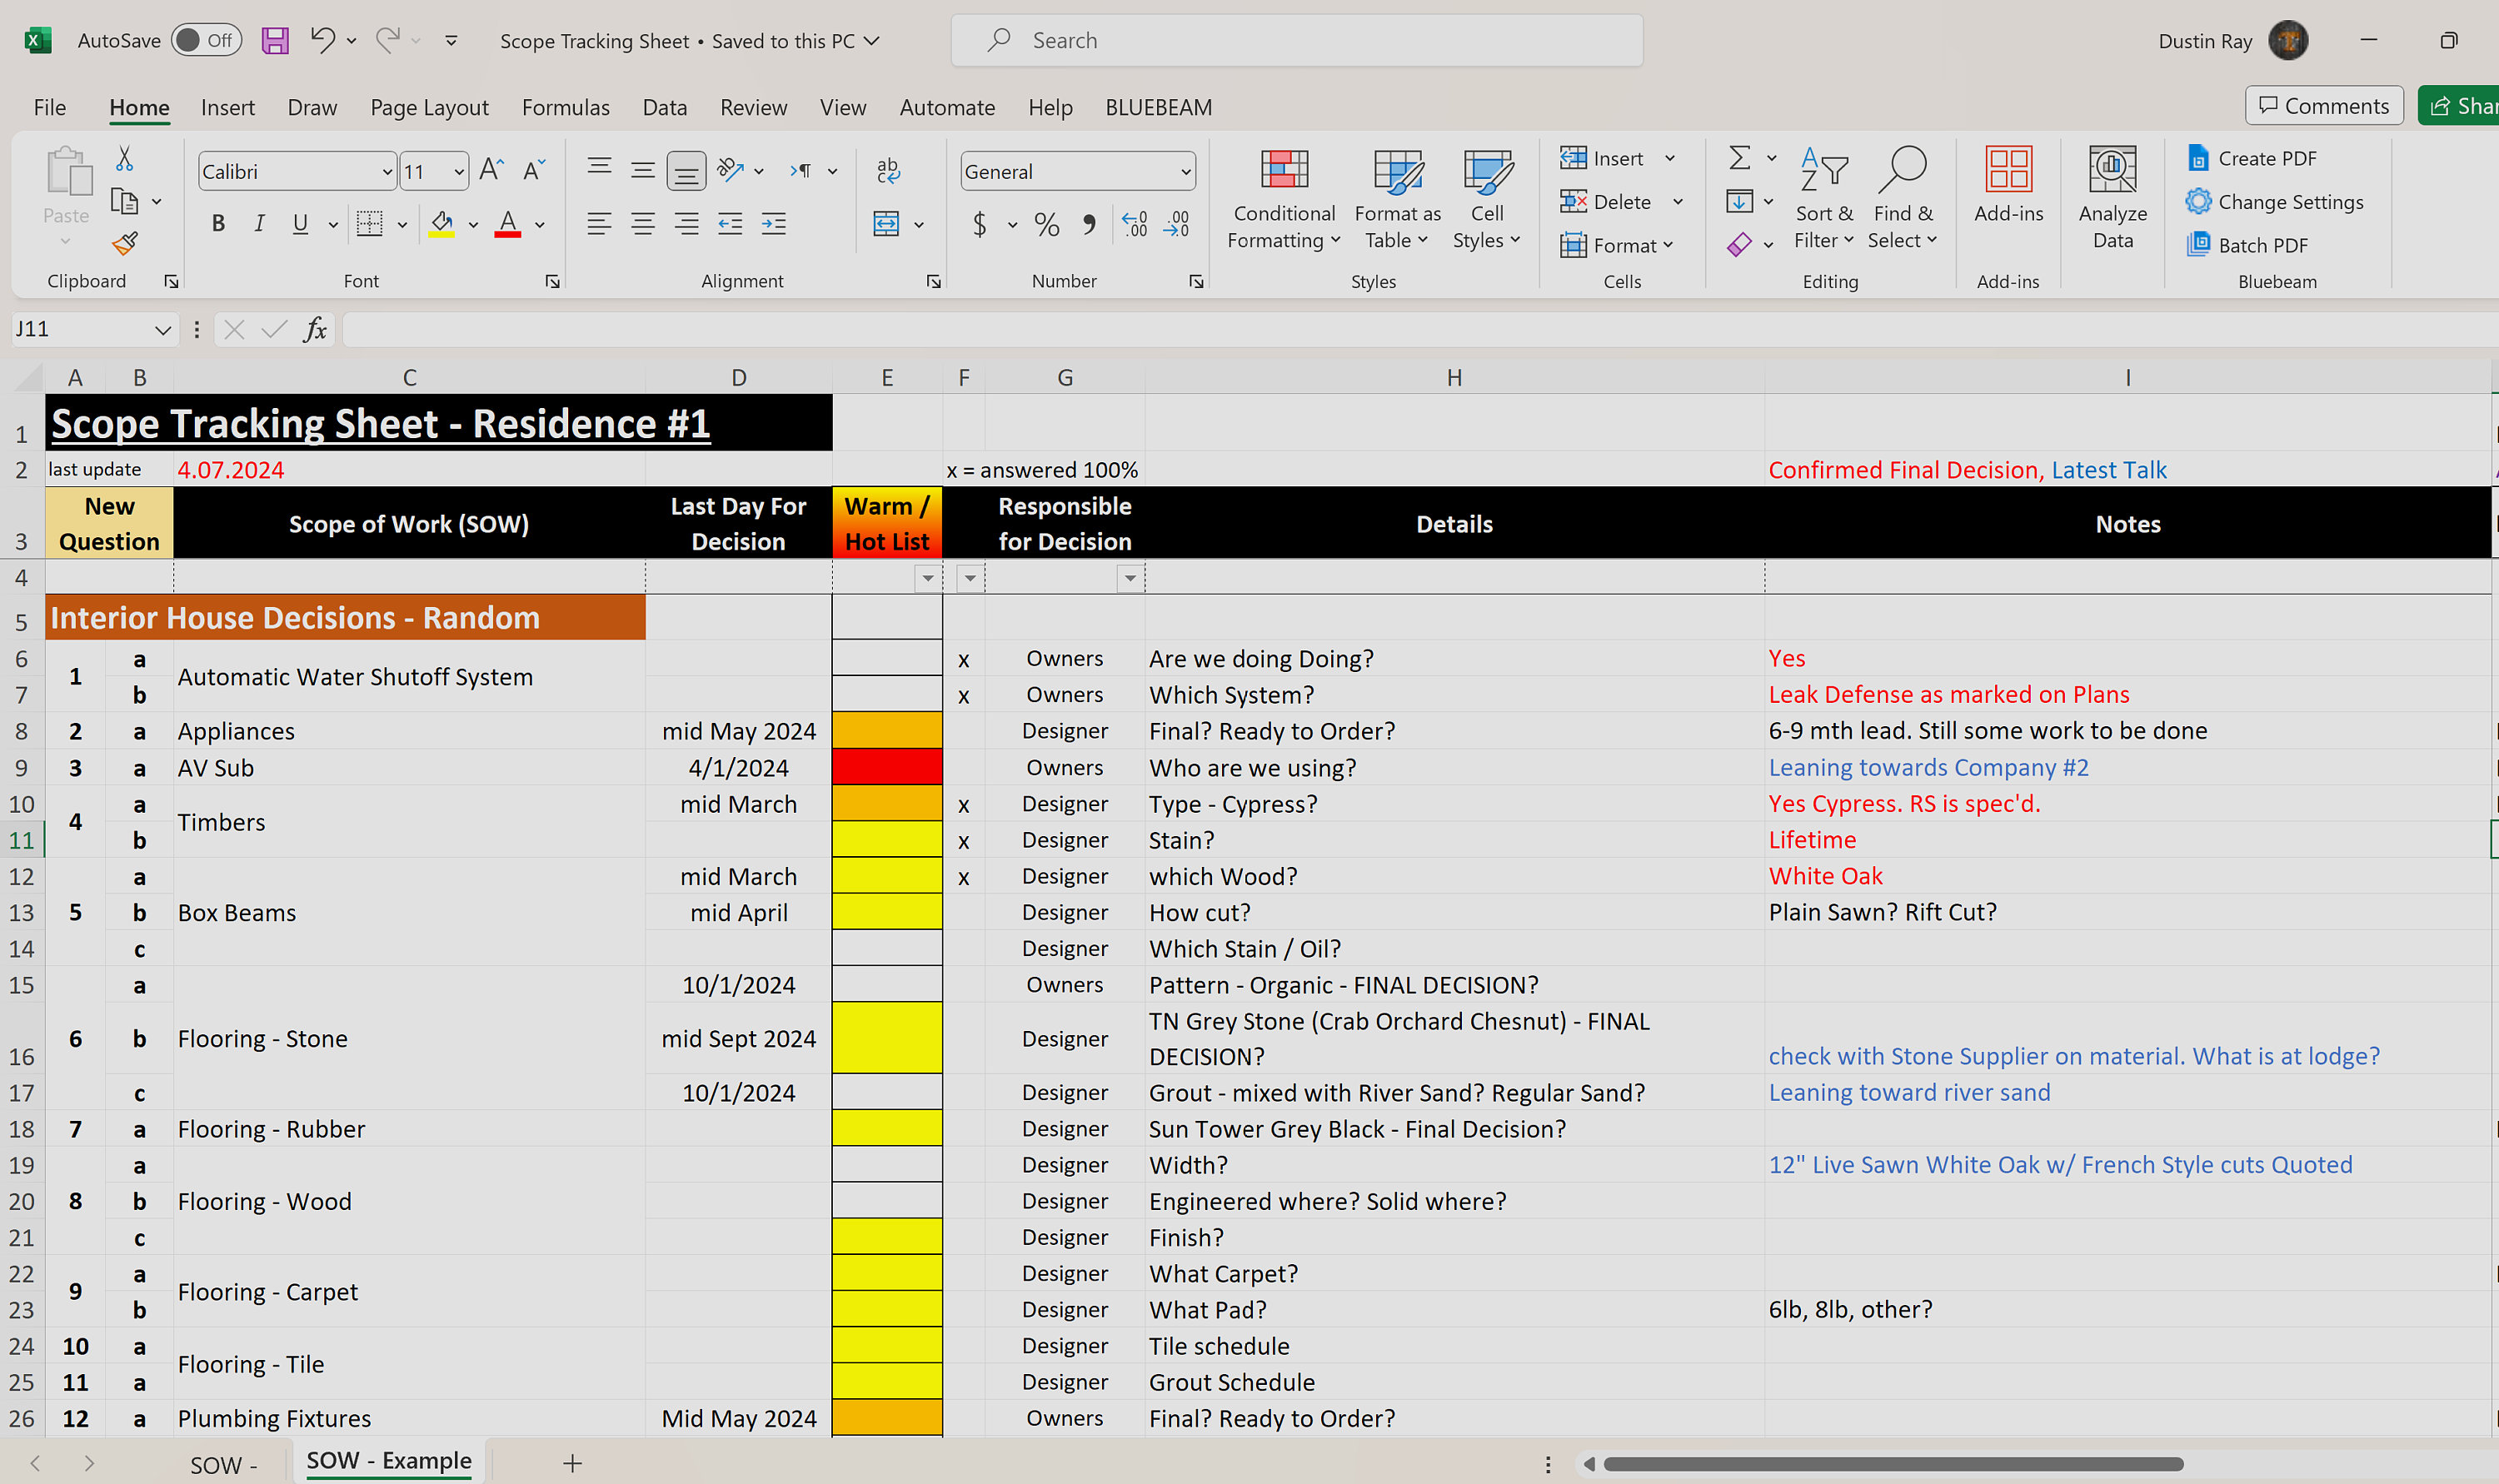
Task: Toggle italic formatting
Action: point(259,223)
